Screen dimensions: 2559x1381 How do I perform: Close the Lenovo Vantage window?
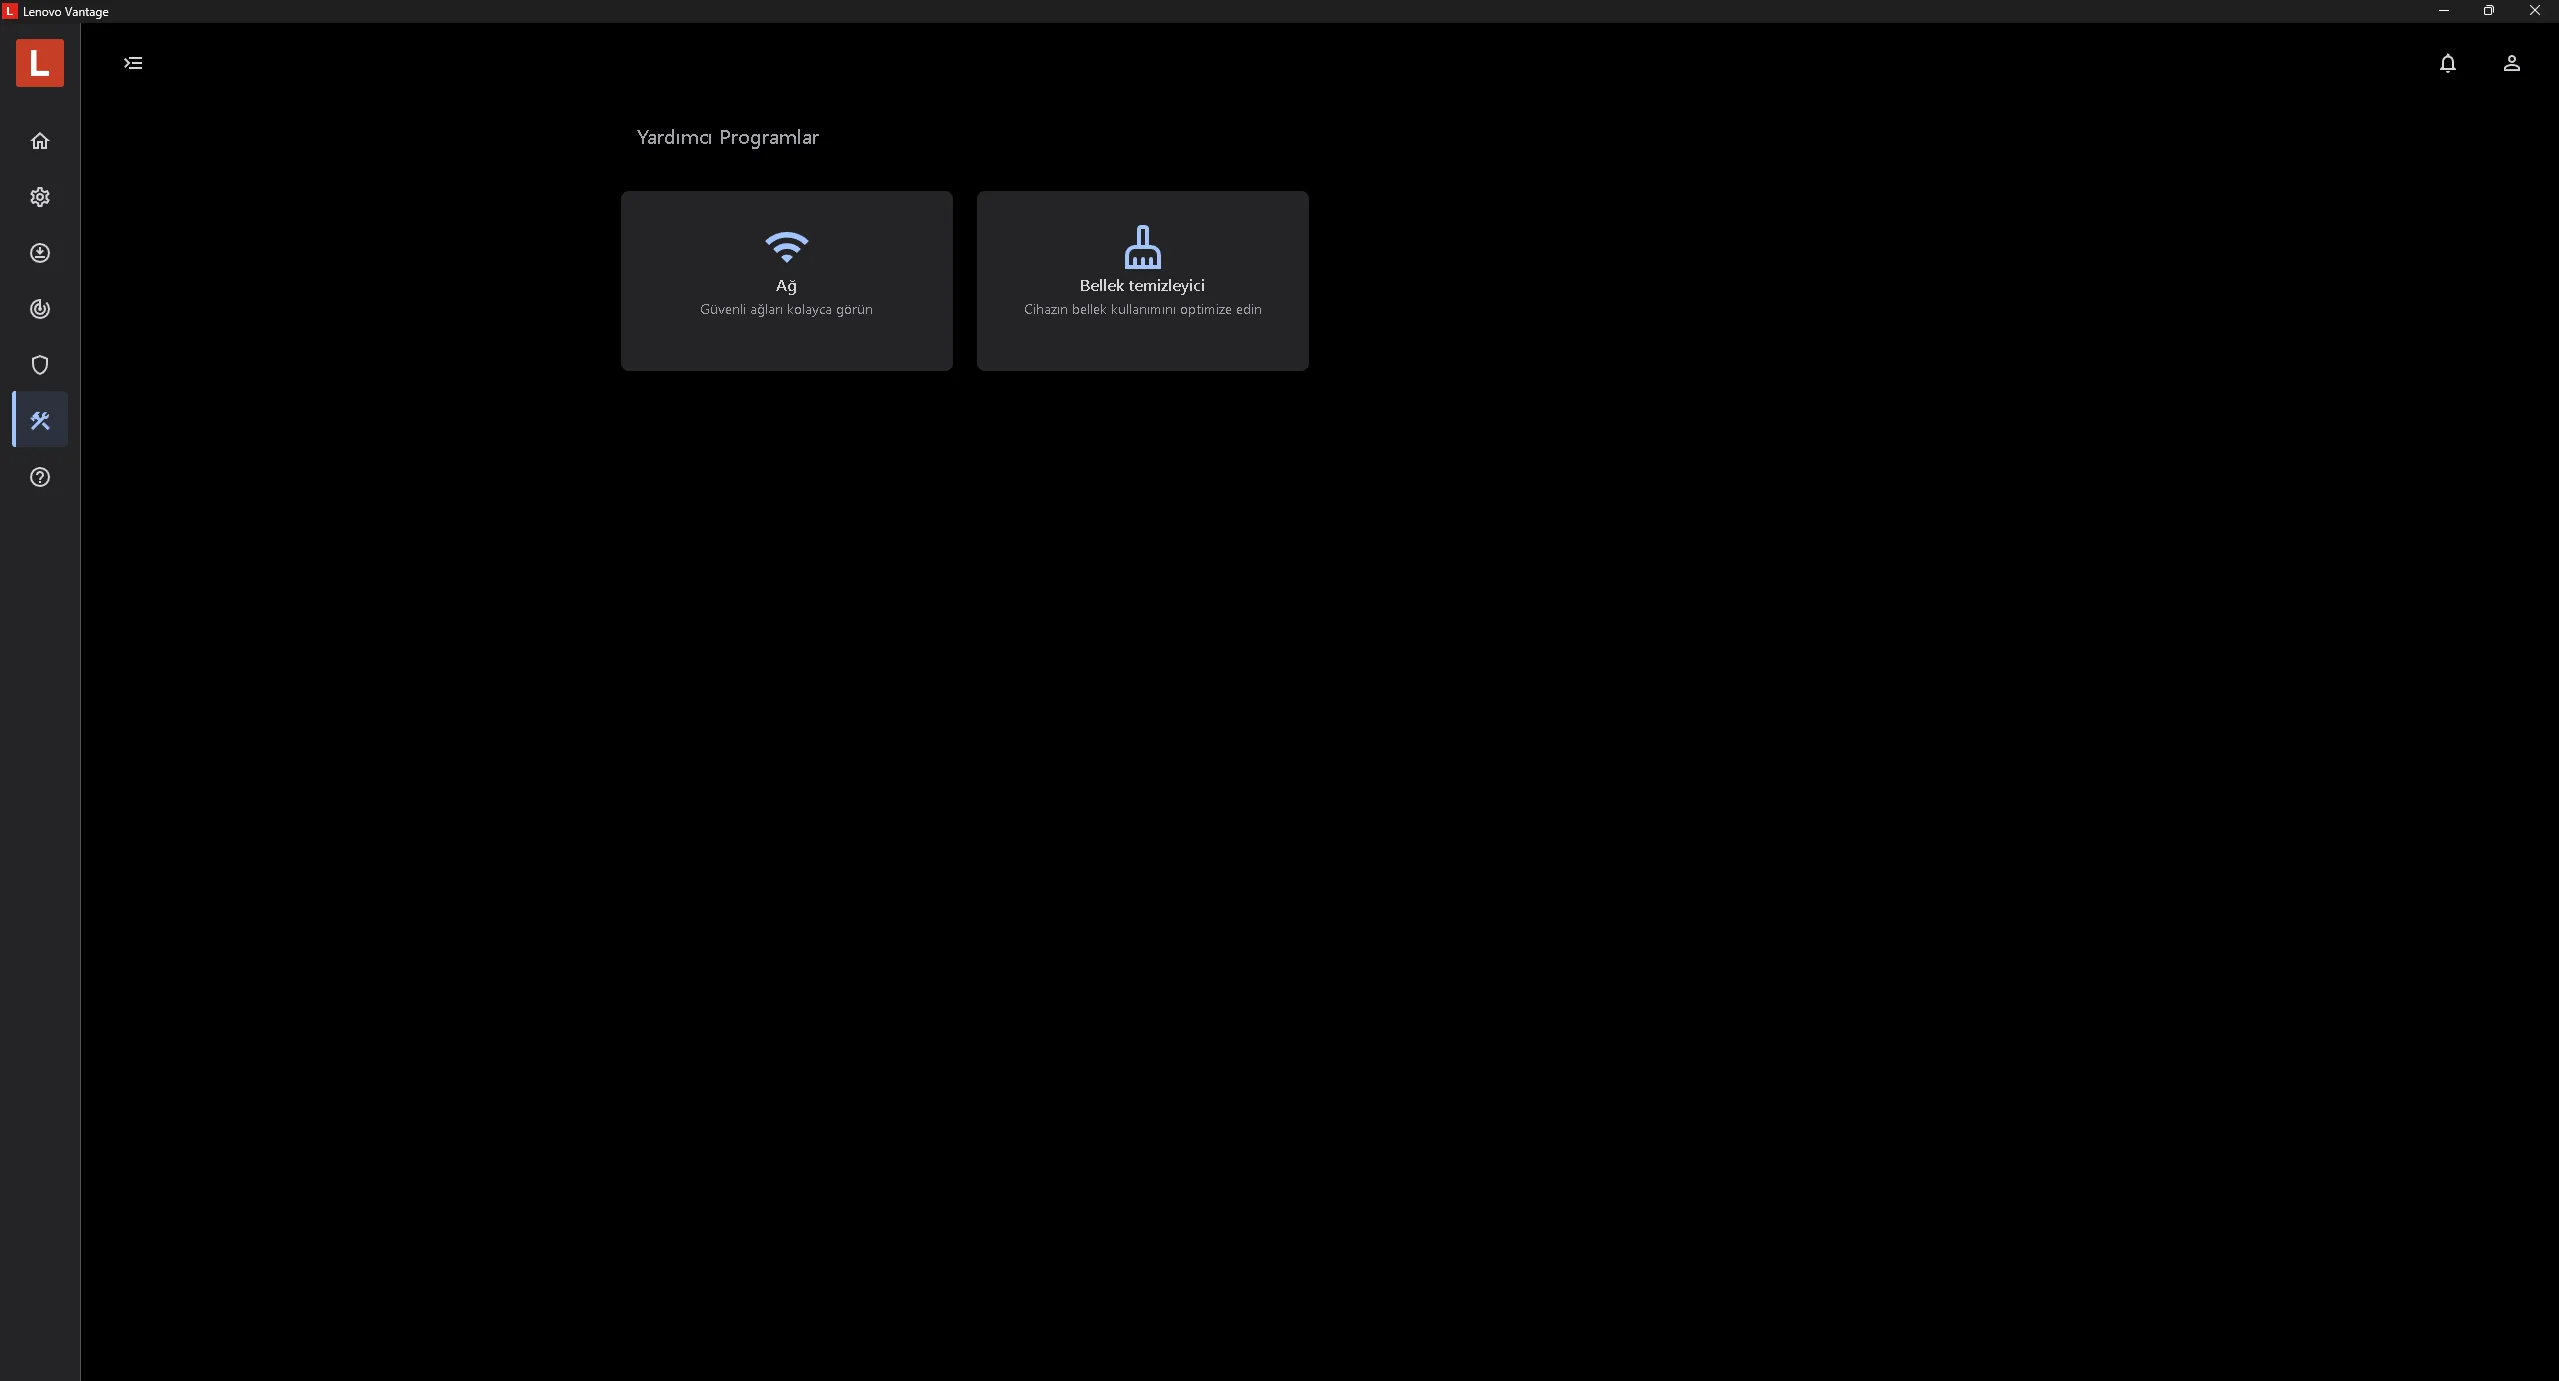click(2534, 11)
